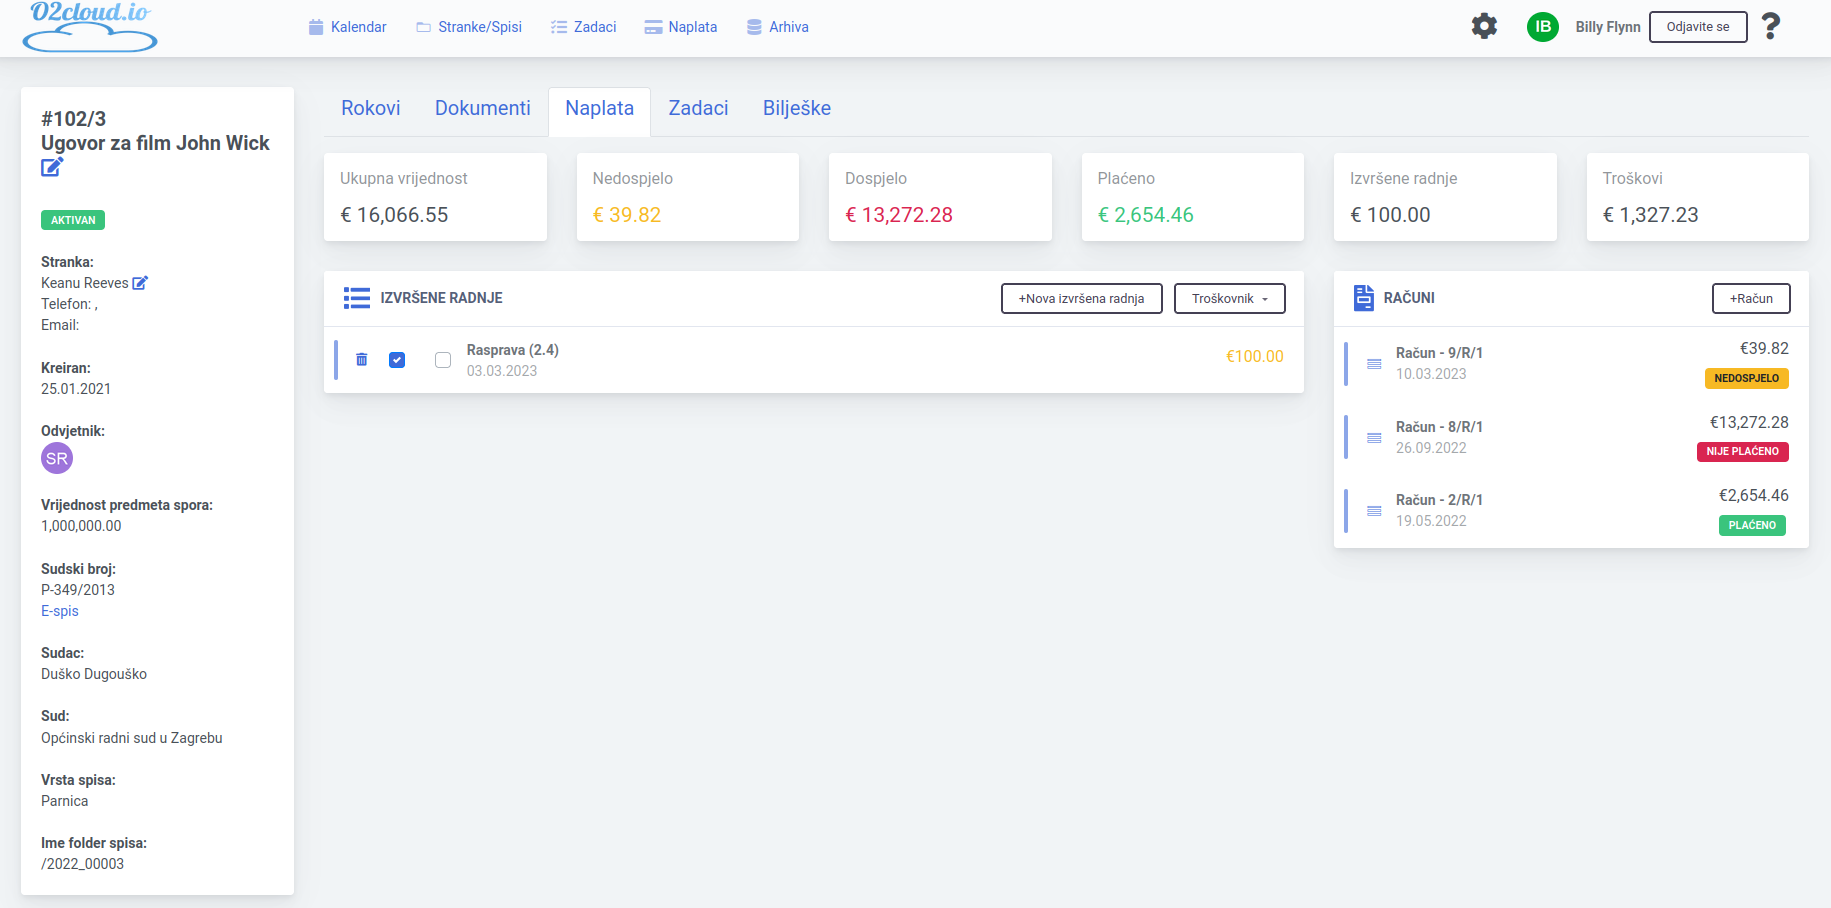
Task: Click the icon next to Račun - 9/R/1
Action: pyautogui.click(x=1374, y=364)
